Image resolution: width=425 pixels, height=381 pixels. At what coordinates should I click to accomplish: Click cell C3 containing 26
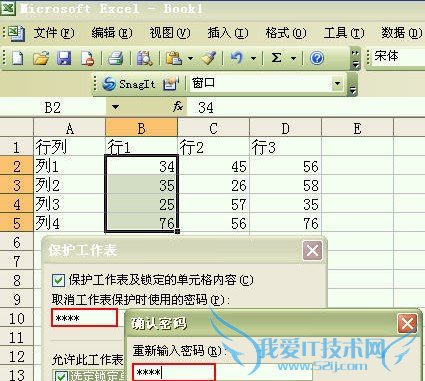tap(213, 185)
